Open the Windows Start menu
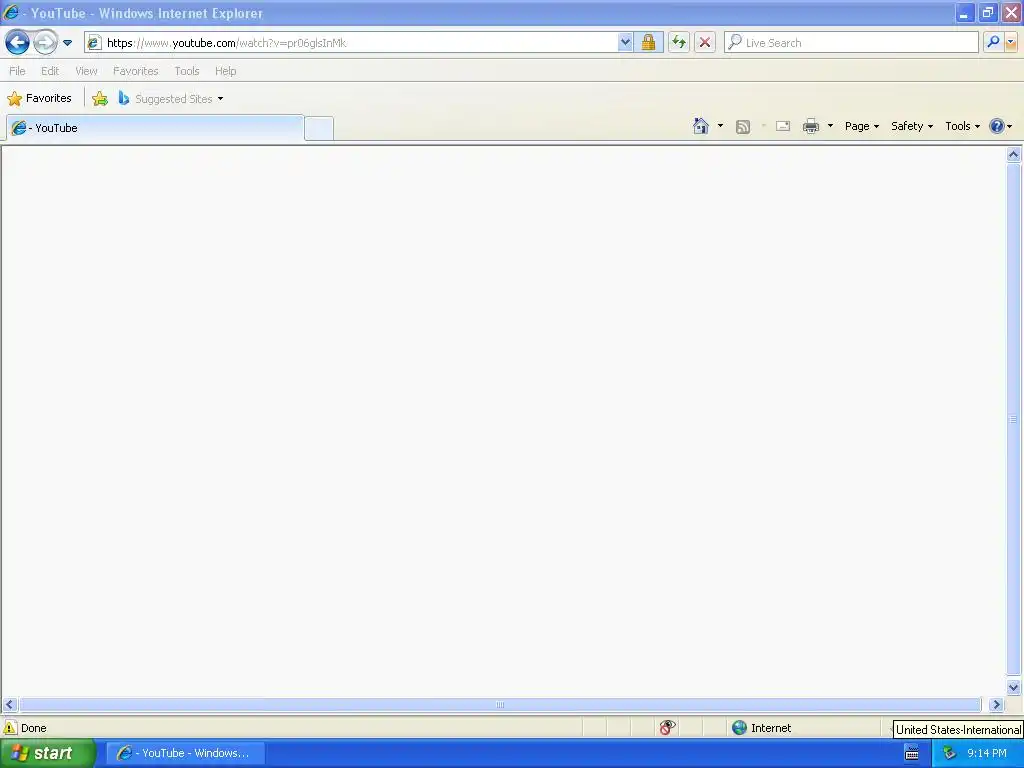This screenshot has height=768, width=1024. [48, 754]
